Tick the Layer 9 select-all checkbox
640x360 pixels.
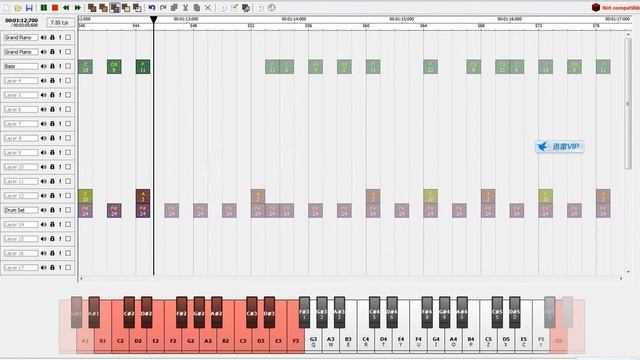[x=68, y=152]
